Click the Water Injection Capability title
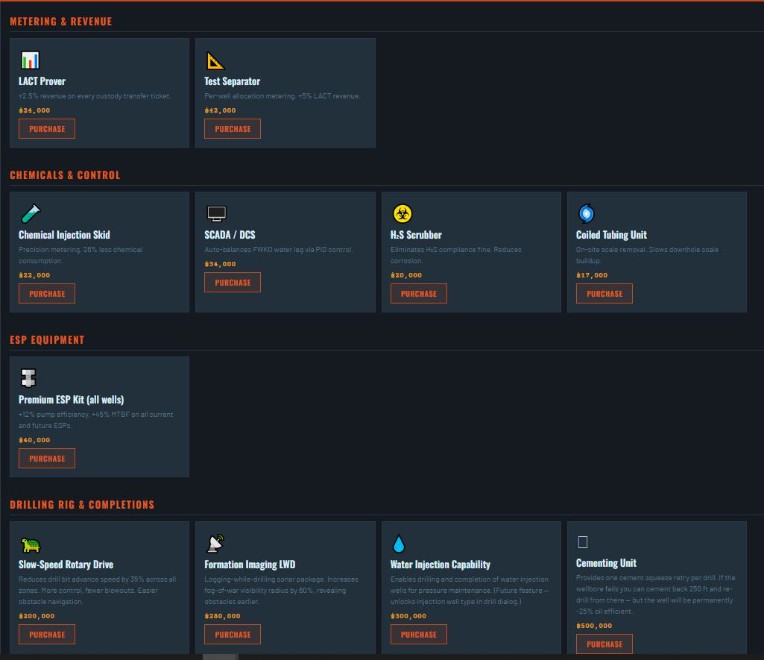Viewport: 764px width, 660px height. (x=440, y=565)
